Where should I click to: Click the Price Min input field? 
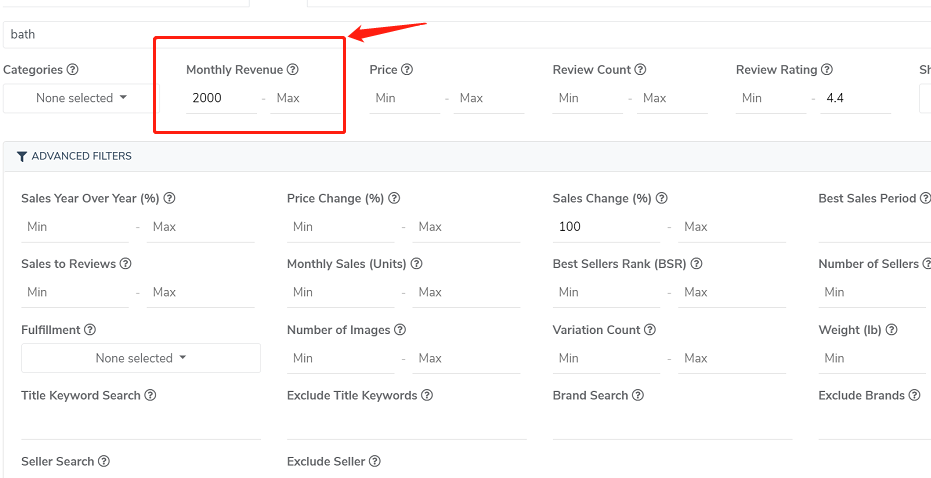click(405, 98)
